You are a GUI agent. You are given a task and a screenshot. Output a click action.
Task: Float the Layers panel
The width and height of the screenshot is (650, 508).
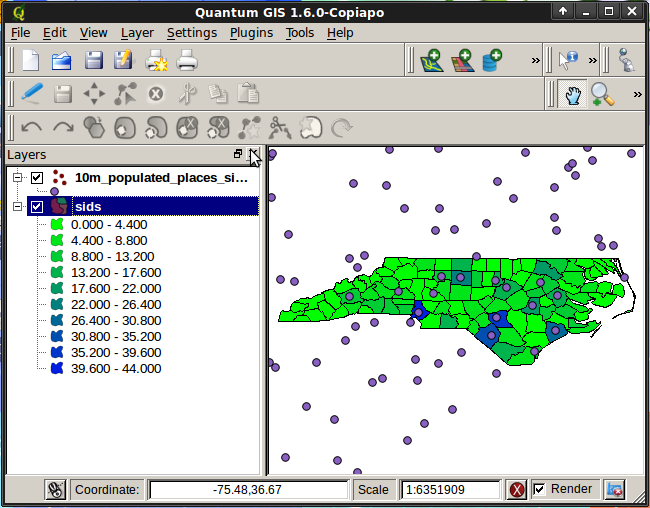(238, 154)
